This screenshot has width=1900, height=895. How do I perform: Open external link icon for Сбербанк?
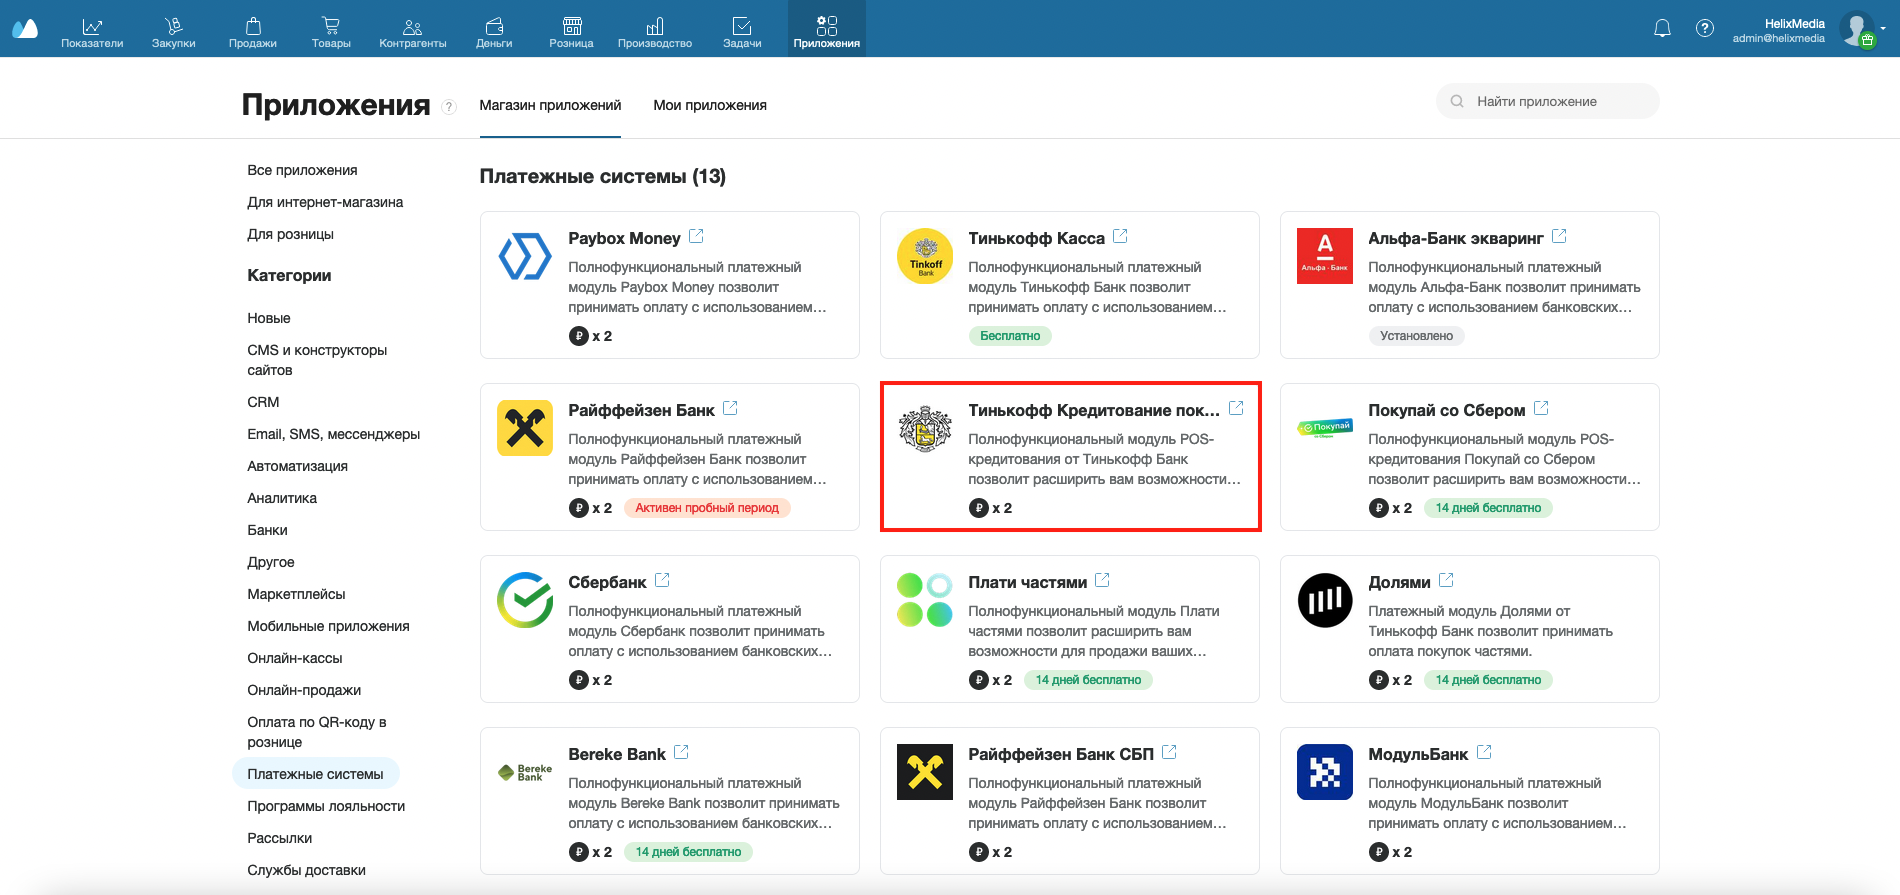click(662, 581)
